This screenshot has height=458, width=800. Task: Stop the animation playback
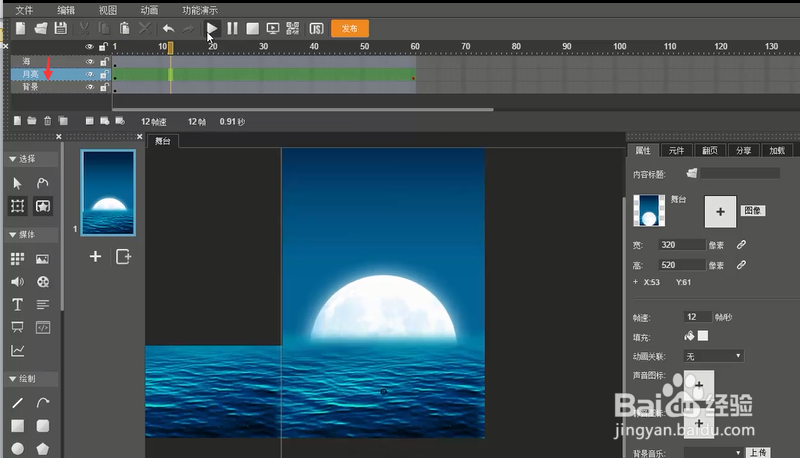pyautogui.click(x=253, y=29)
